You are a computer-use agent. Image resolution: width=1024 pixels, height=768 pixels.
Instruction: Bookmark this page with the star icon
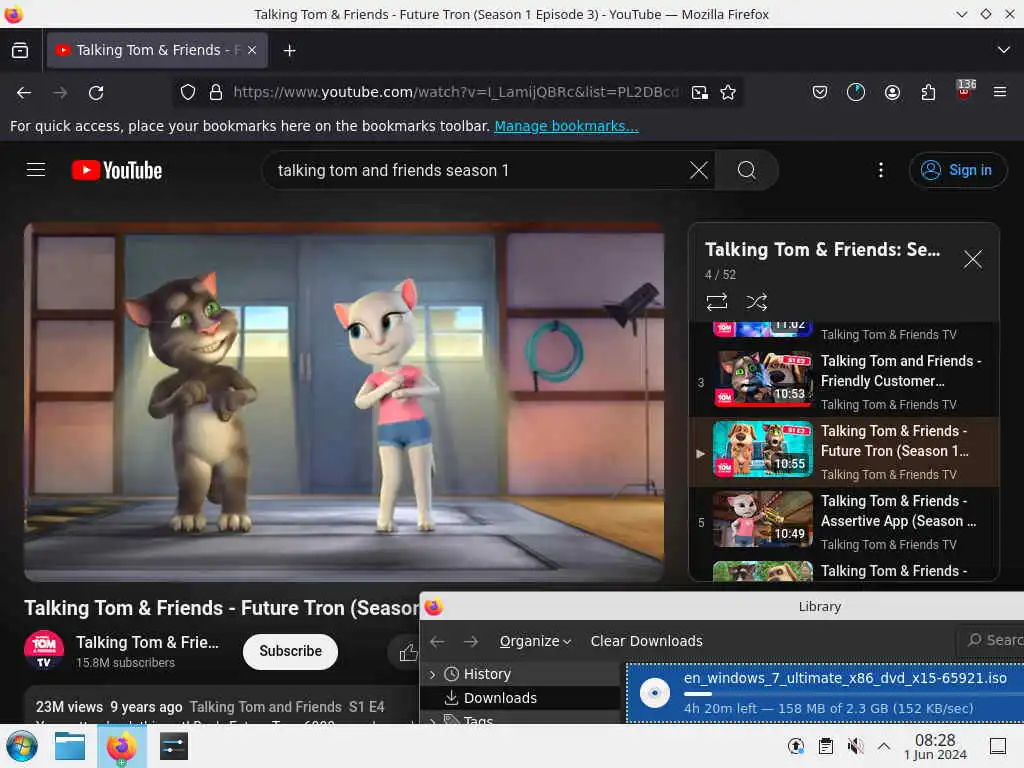tap(728, 93)
